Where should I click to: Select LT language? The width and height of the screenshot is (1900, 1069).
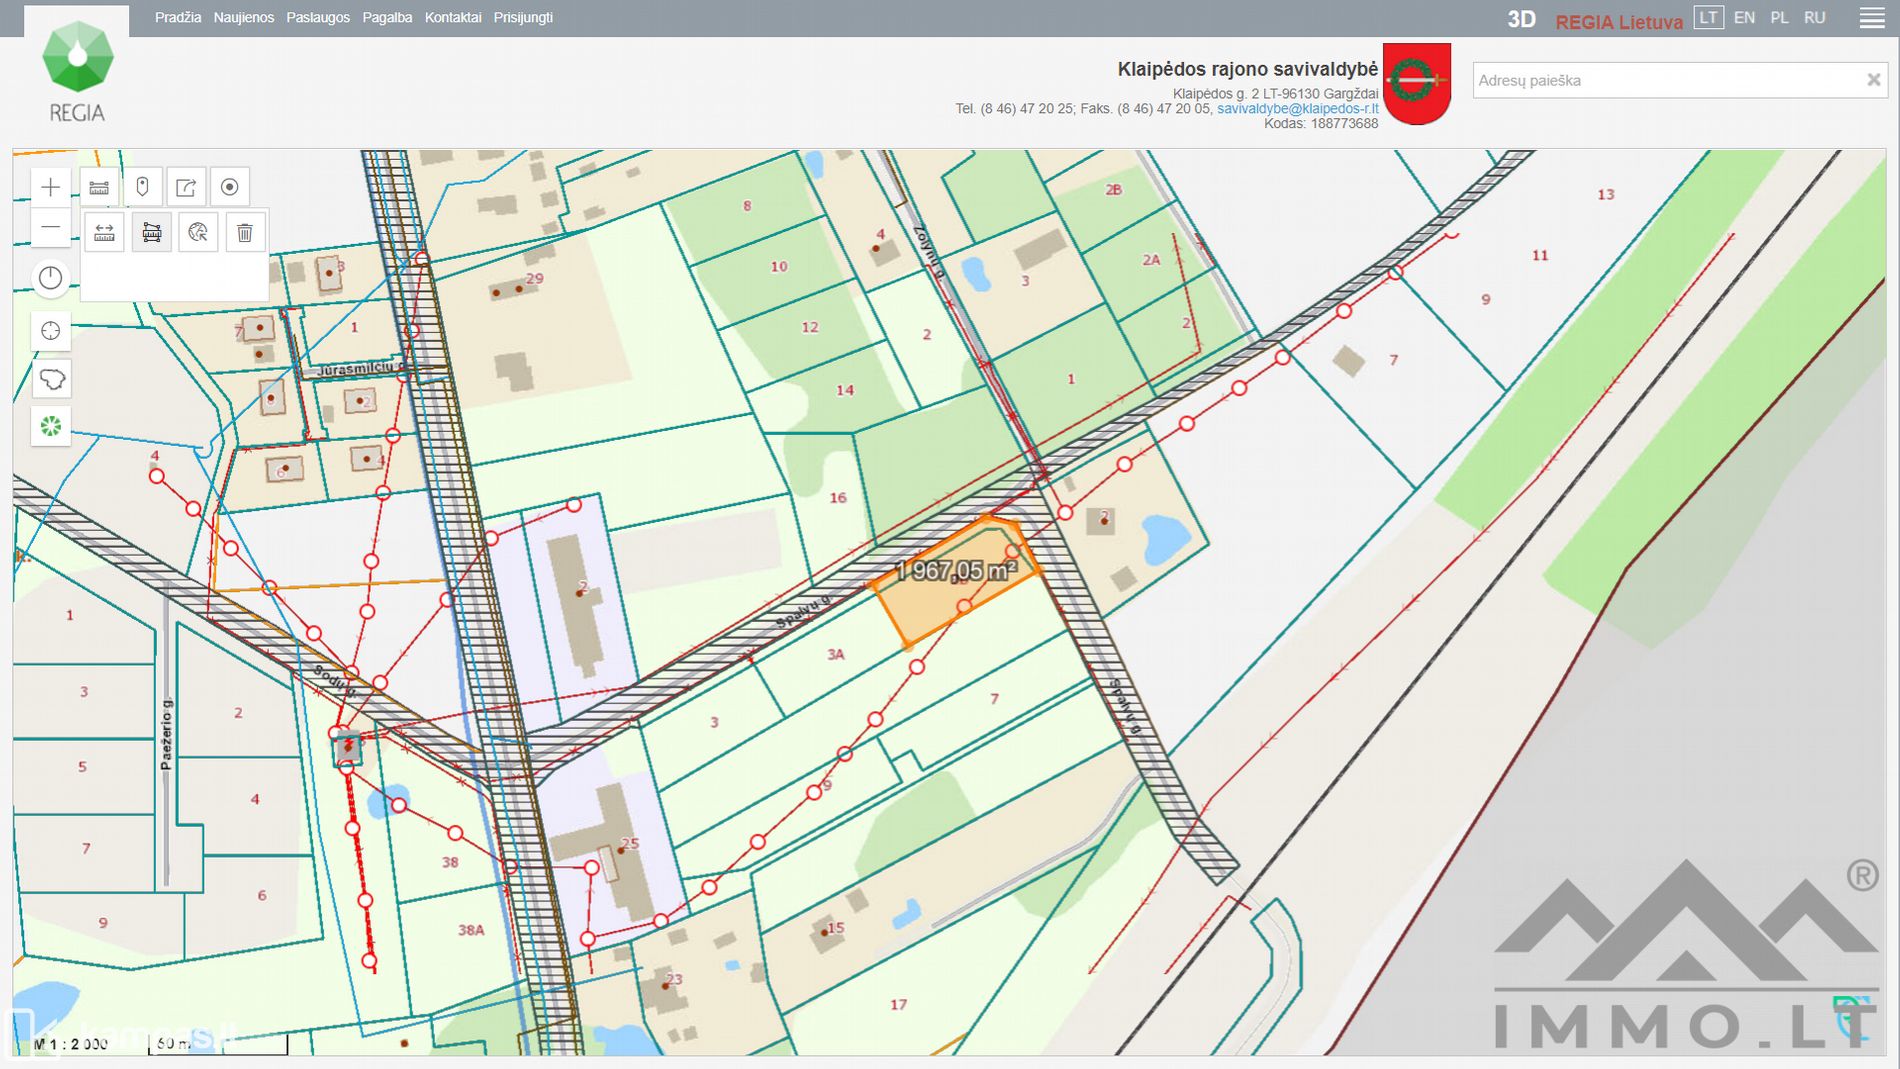[1708, 18]
